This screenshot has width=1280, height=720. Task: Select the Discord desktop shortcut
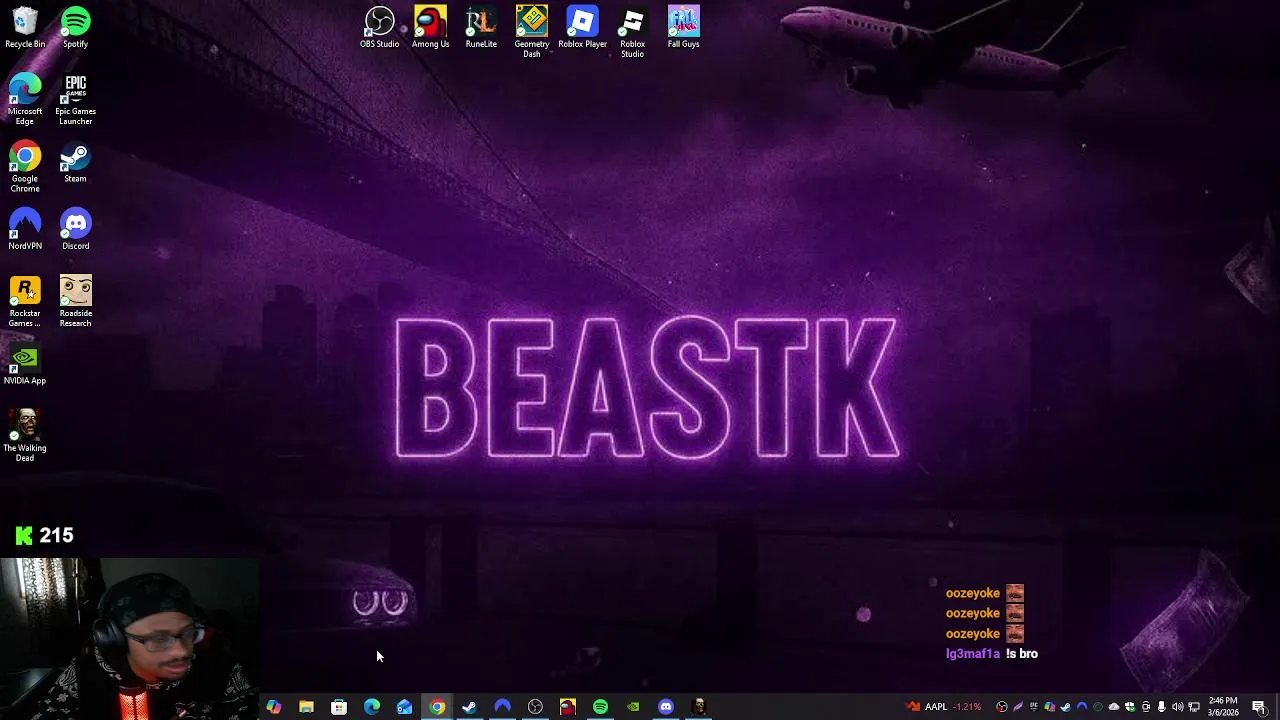(x=75, y=229)
